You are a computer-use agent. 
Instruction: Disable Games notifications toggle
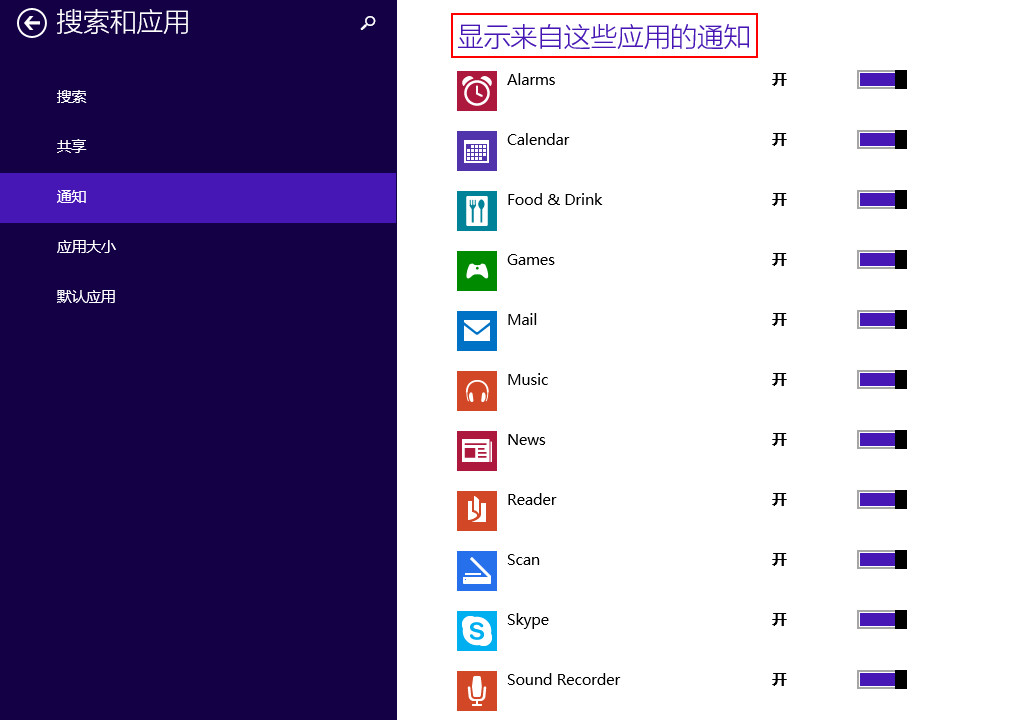tap(882, 260)
